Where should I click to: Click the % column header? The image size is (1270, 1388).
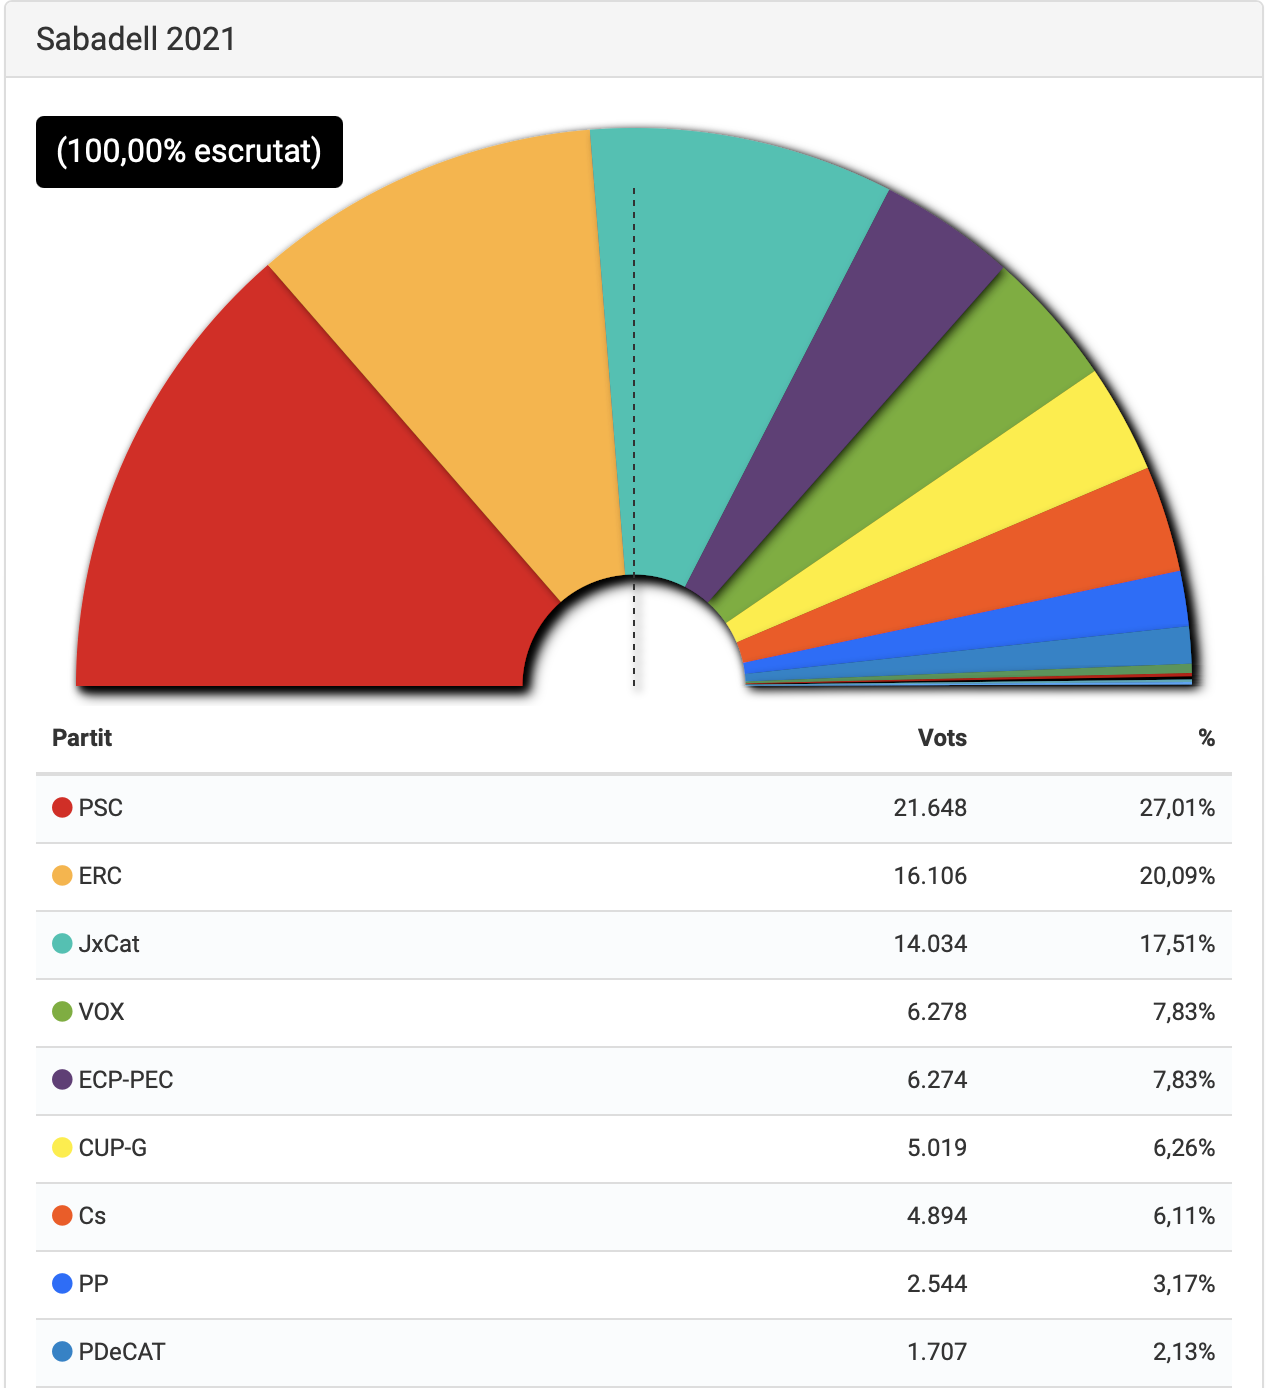pos(1206,738)
